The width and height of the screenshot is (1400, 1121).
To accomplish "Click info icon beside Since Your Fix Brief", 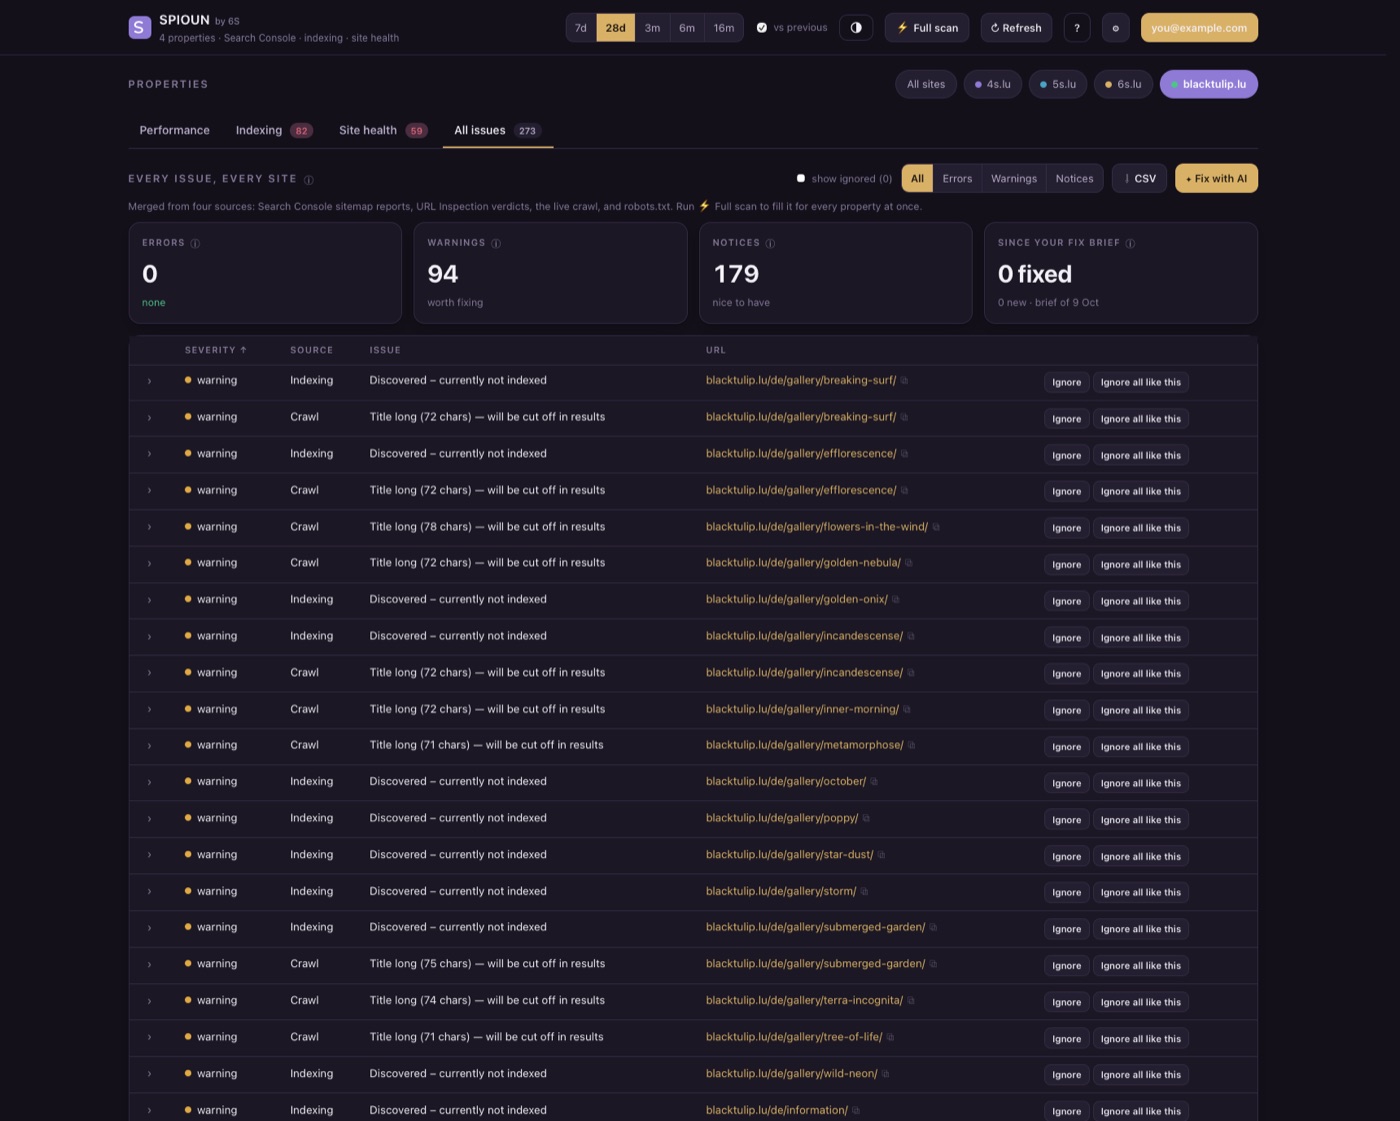I will (1130, 243).
